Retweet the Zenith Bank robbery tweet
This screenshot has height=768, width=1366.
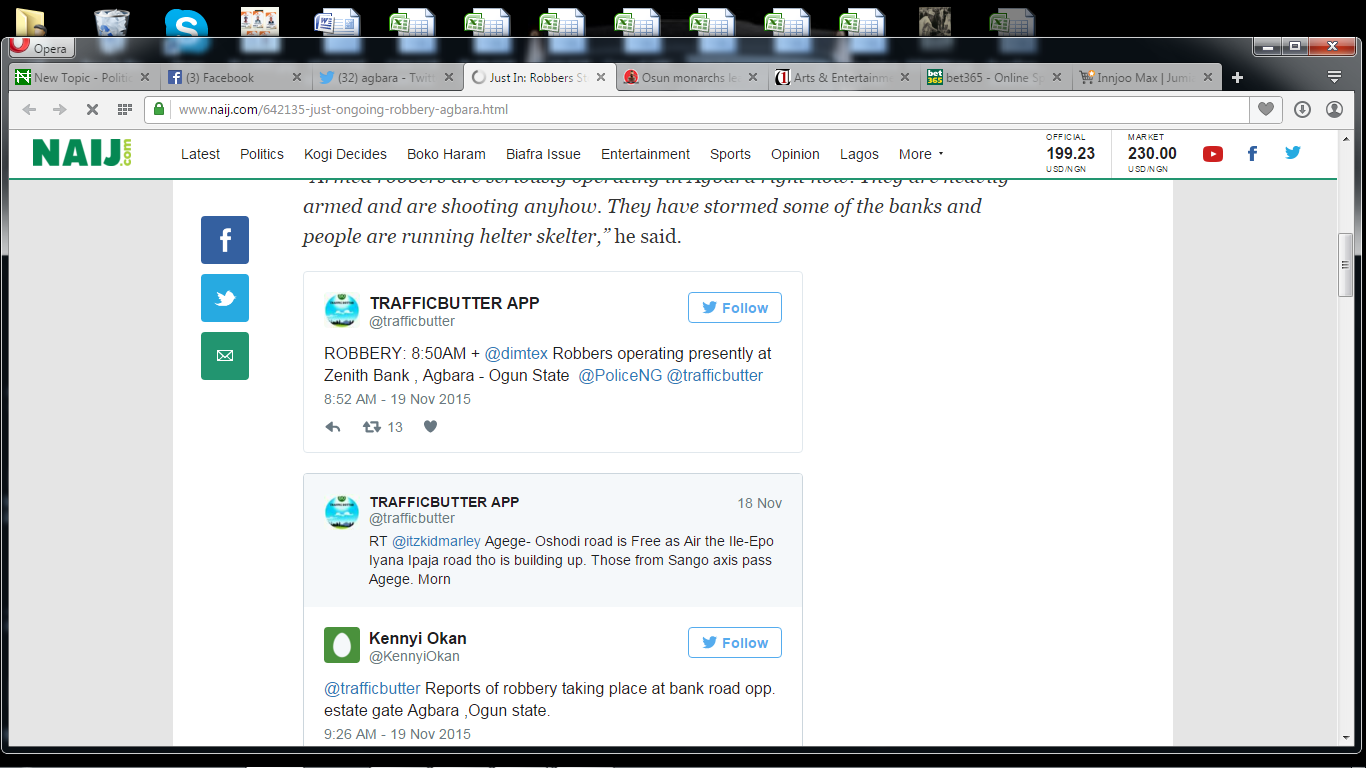(372, 427)
